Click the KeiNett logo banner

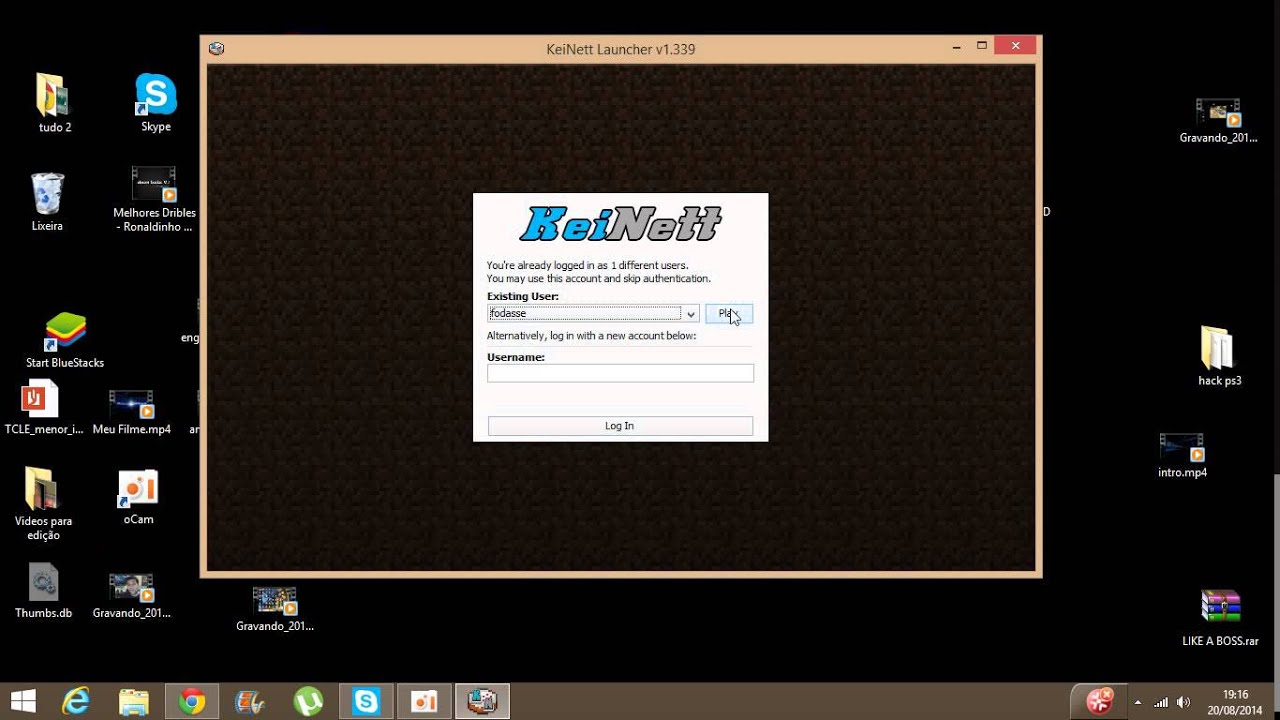tap(620, 224)
